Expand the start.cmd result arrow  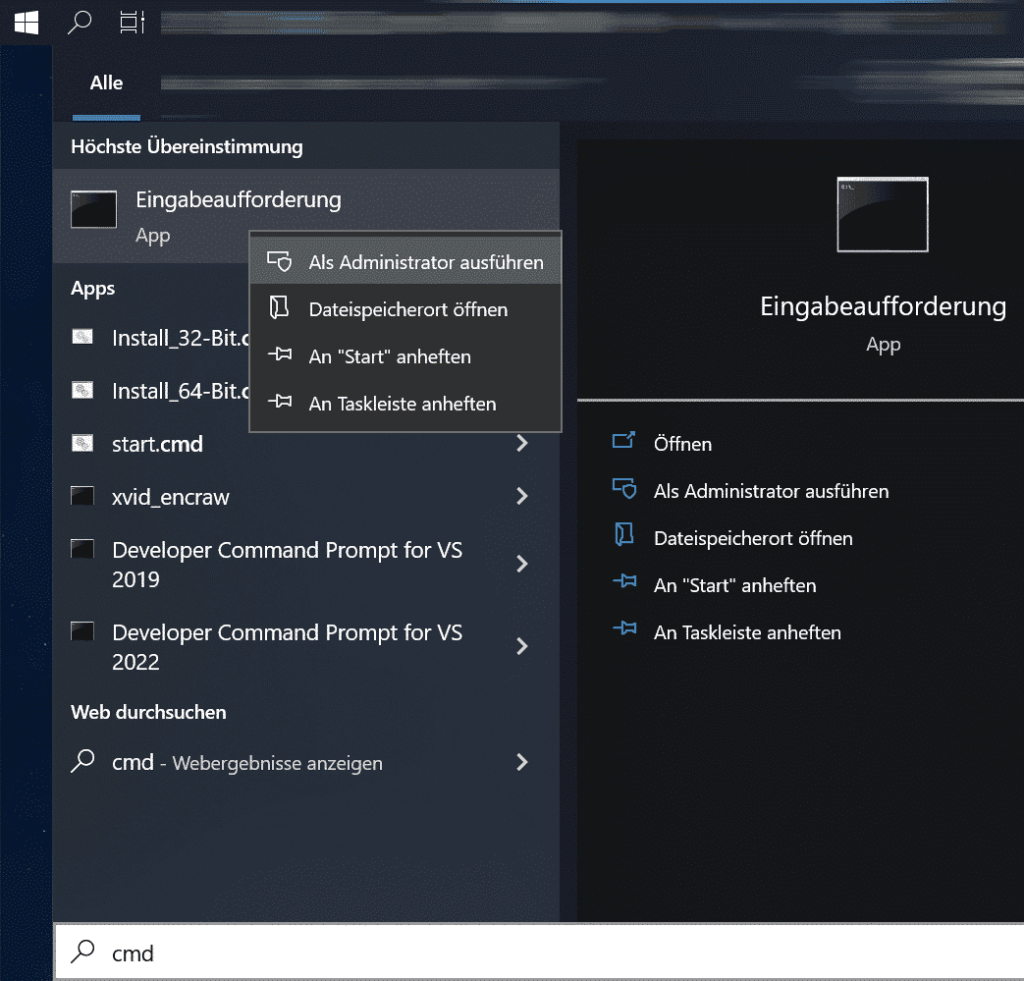point(521,443)
